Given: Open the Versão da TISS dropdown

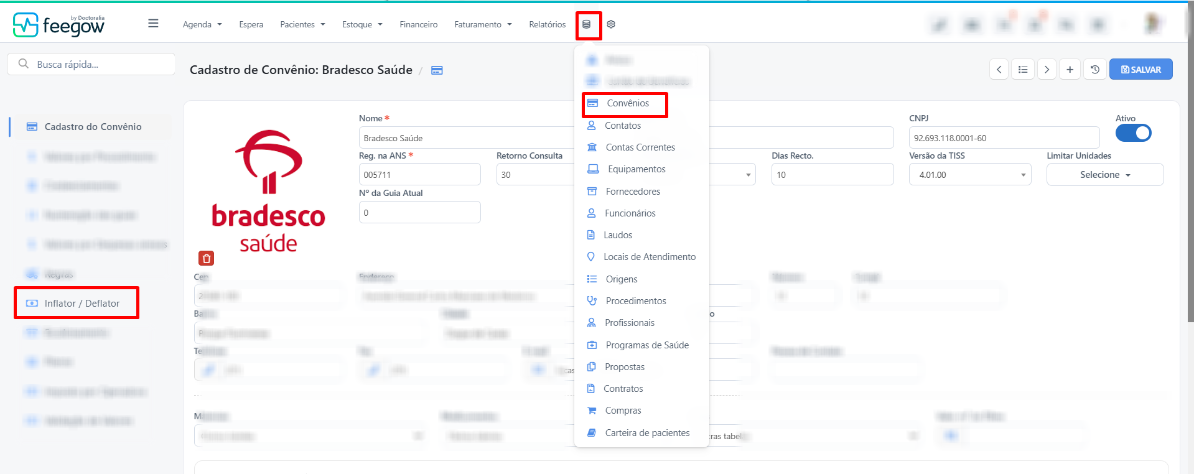Looking at the screenshot, I should (970, 175).
